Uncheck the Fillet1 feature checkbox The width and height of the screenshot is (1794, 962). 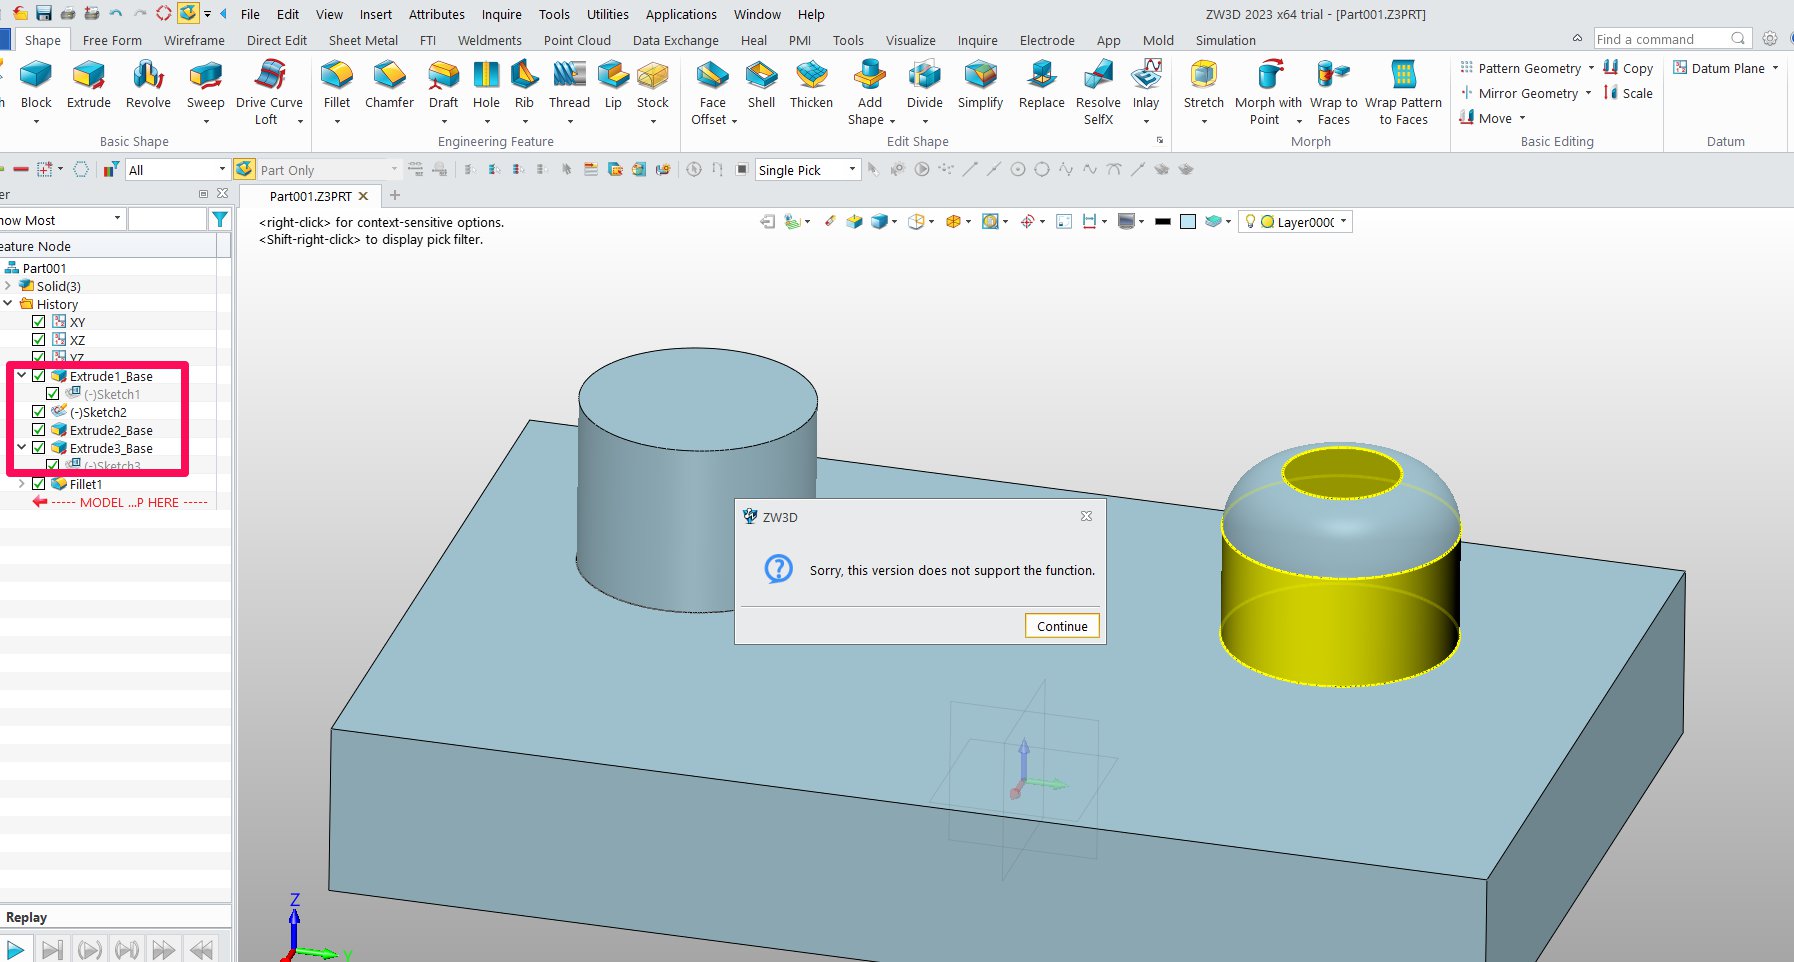pyautogui.click(x=38, y=484)
